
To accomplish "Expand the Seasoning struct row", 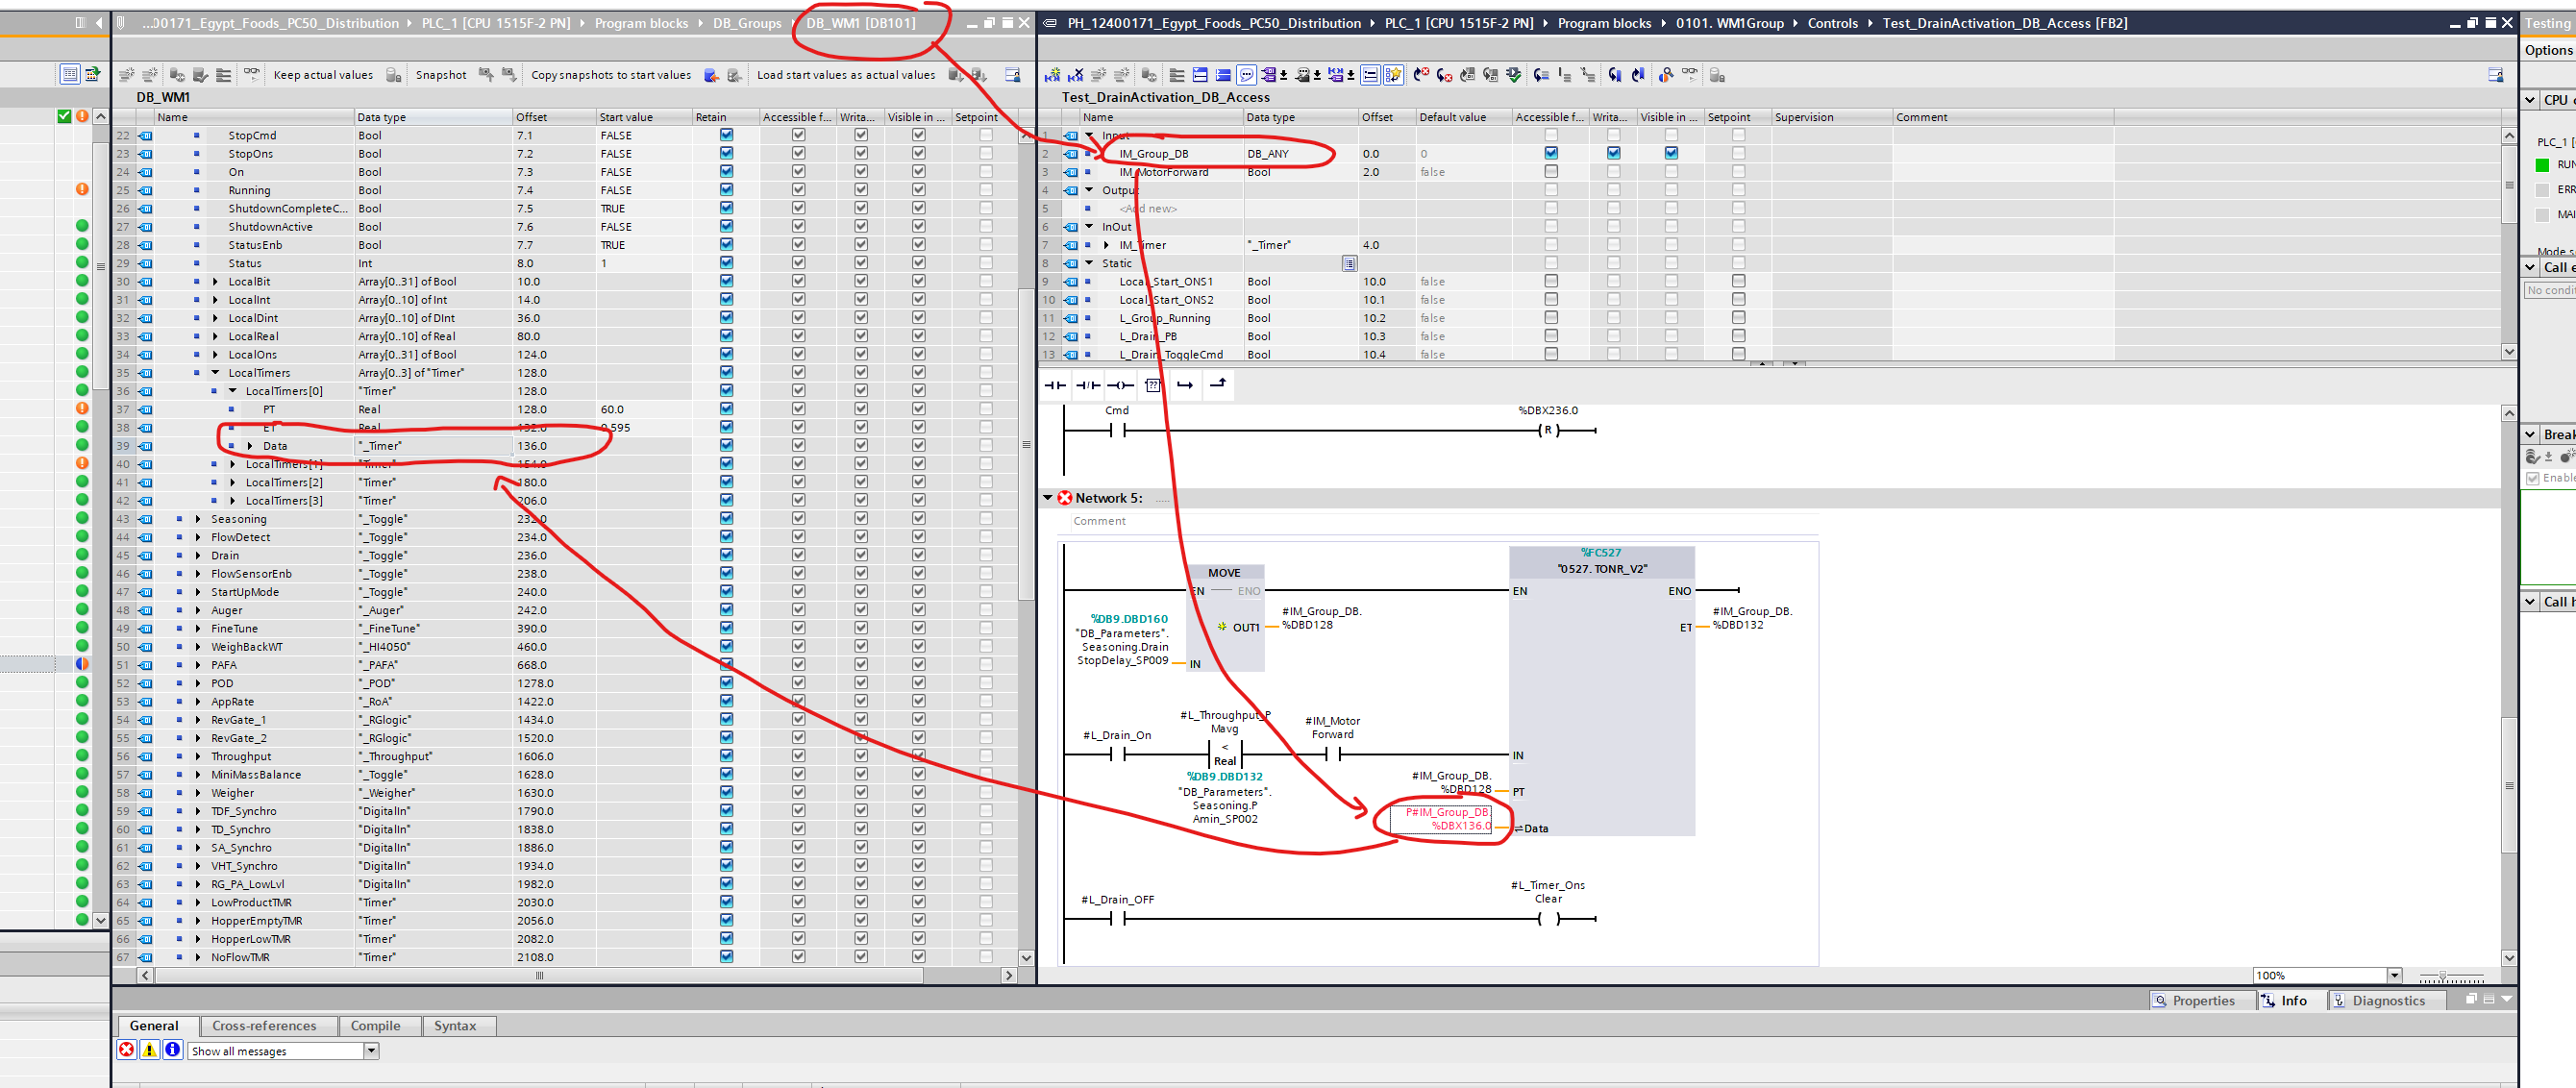I will tap(198, 519).
